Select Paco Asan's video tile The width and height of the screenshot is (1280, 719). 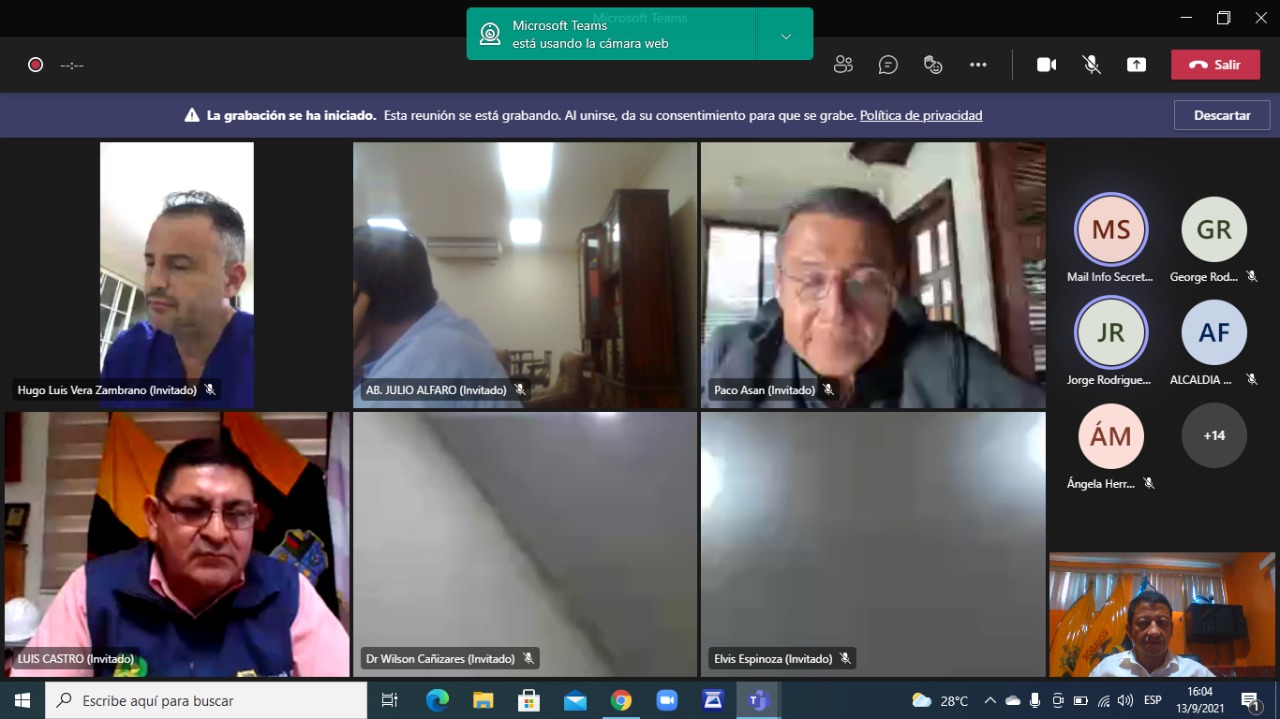[x=872, y=275]
